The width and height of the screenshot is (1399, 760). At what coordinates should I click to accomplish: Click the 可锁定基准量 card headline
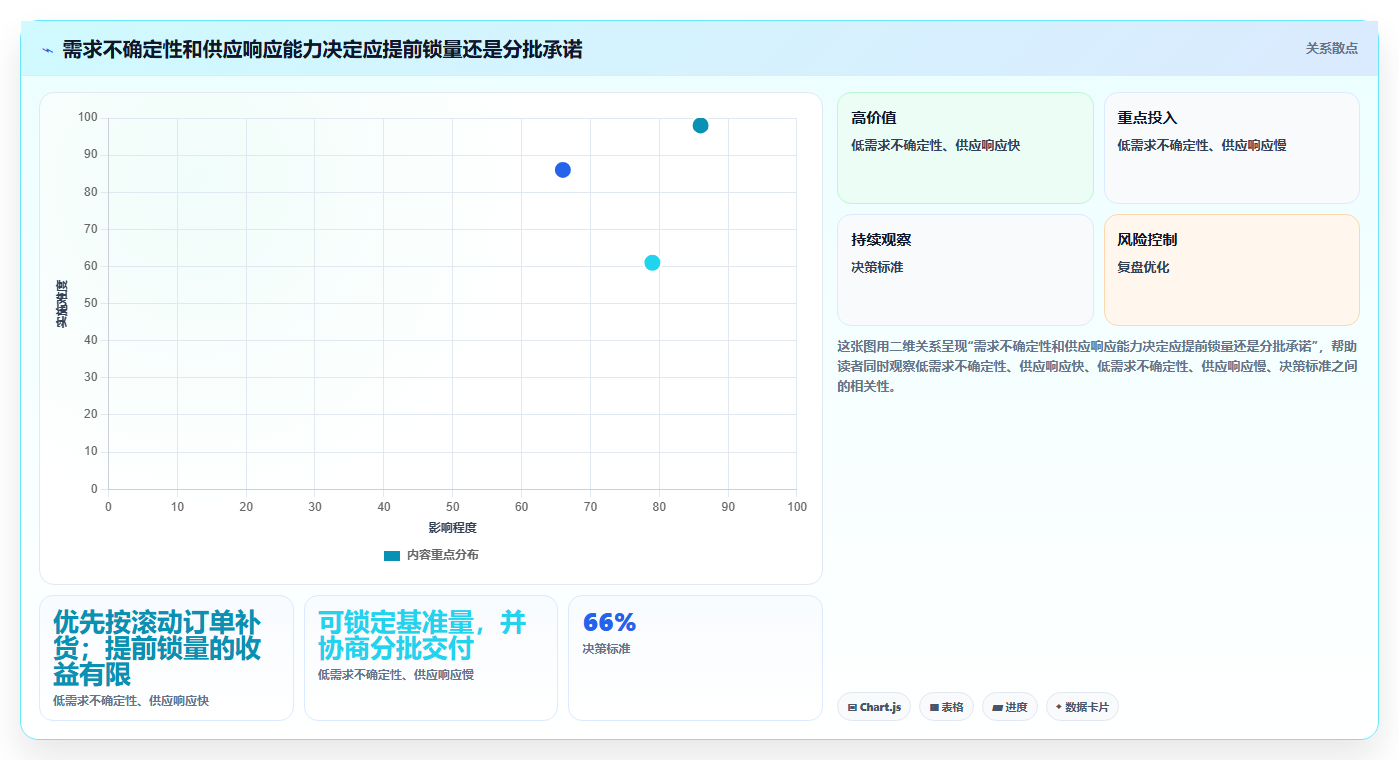coord(422,635)
